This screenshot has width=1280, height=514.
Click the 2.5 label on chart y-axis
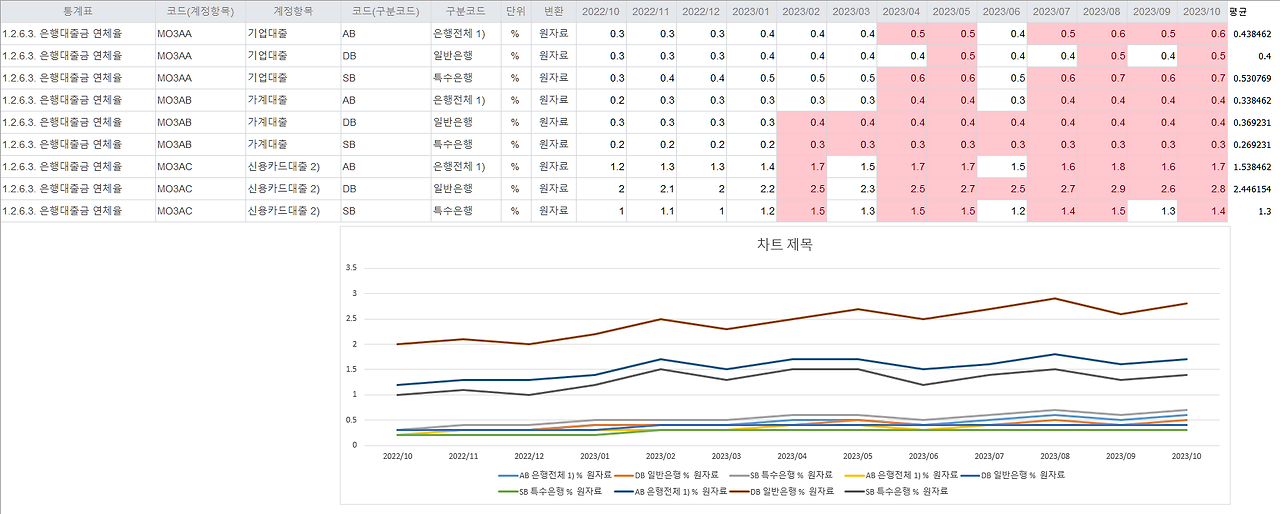tap(350, 319)
